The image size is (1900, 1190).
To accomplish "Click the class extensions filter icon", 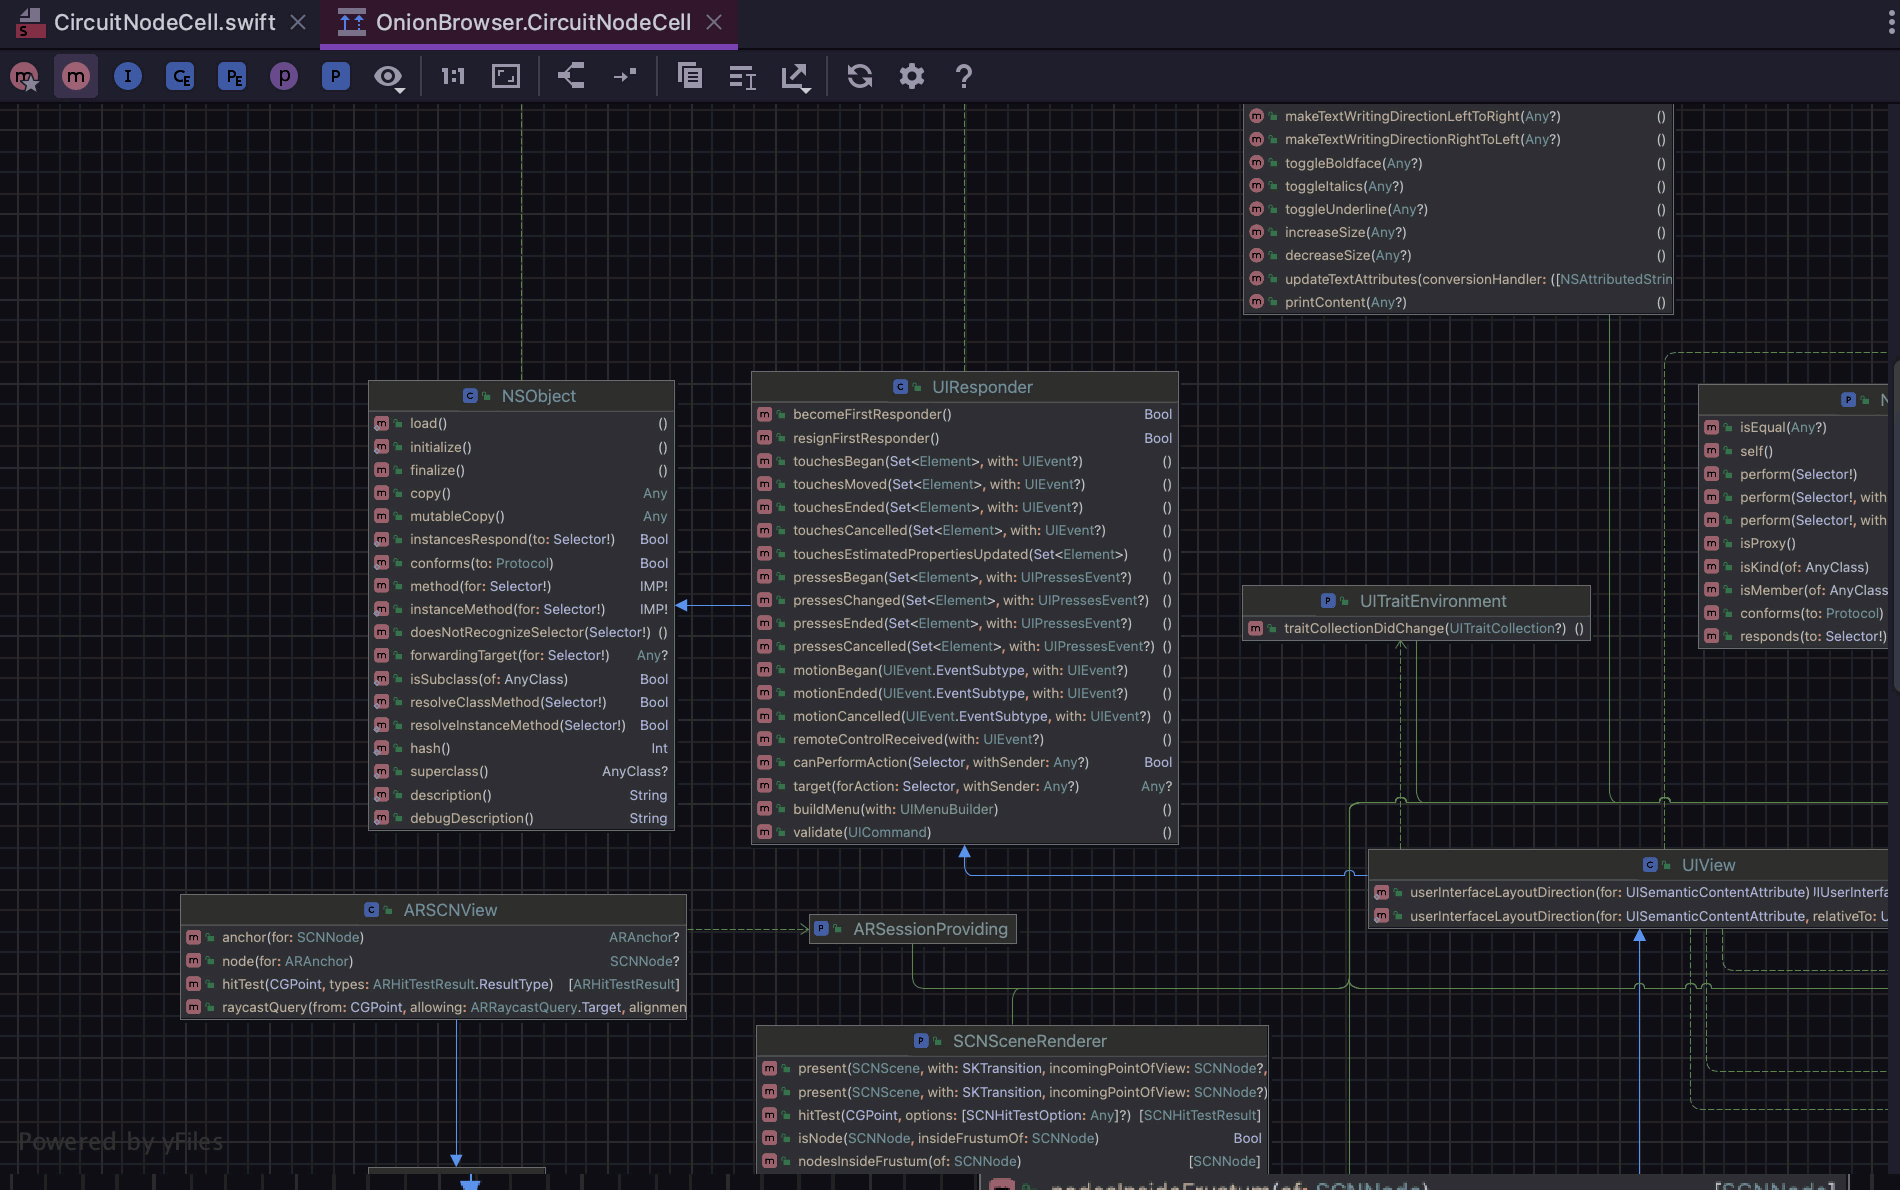I will click(x=180, y=76).
